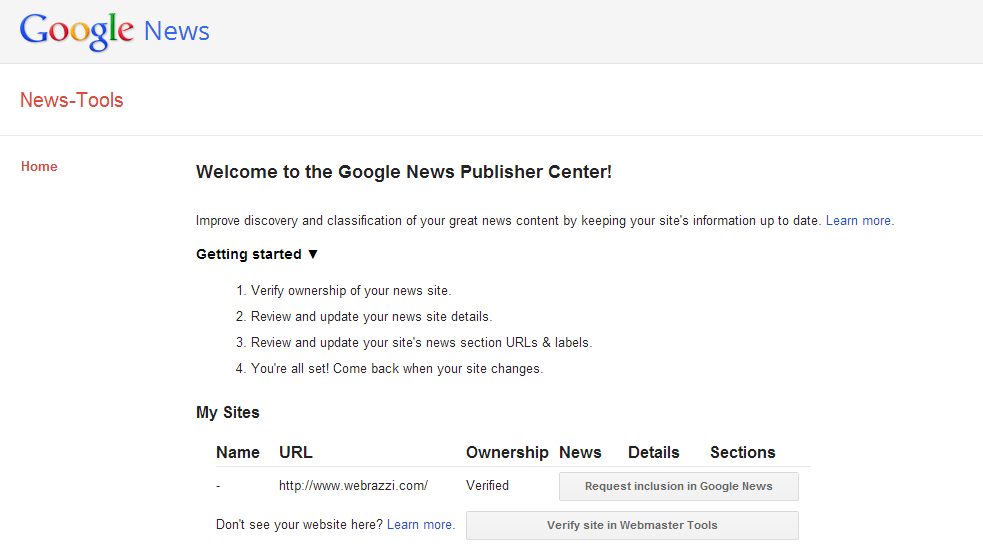Click the Ownership column header
This screenshot has height=552, width=983.
click(507, 452)
